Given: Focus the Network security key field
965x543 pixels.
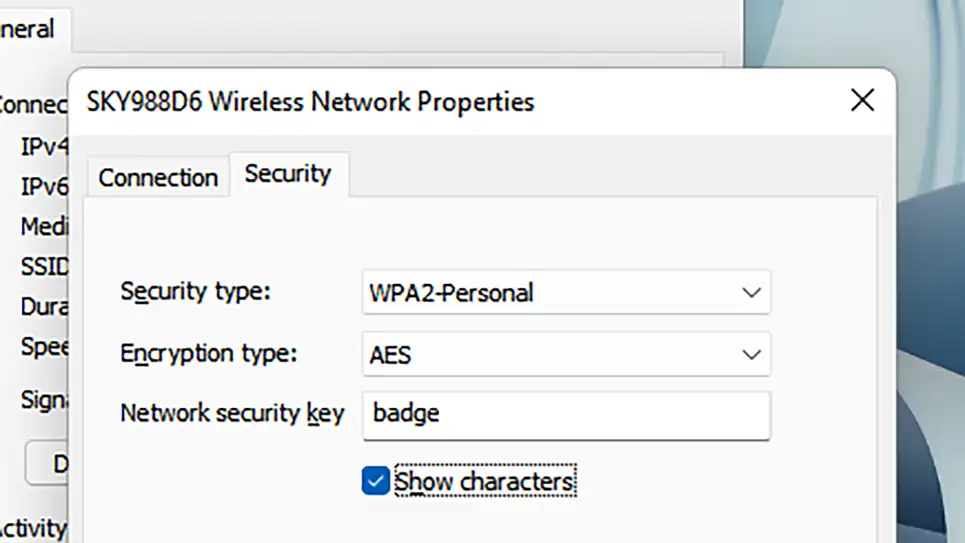Looking at the screenshot, I should click(565, 414).
